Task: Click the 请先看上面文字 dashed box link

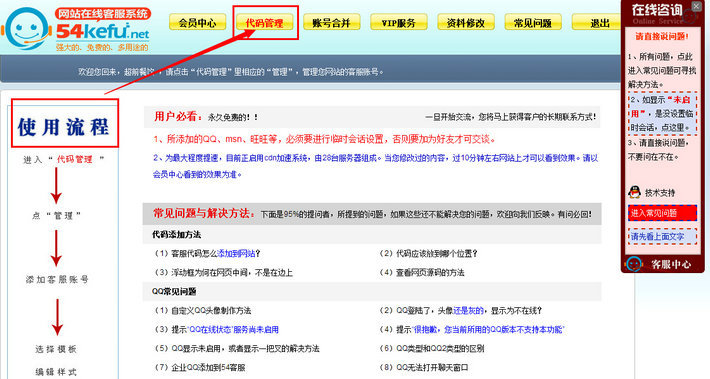Action: click(662, 237)
